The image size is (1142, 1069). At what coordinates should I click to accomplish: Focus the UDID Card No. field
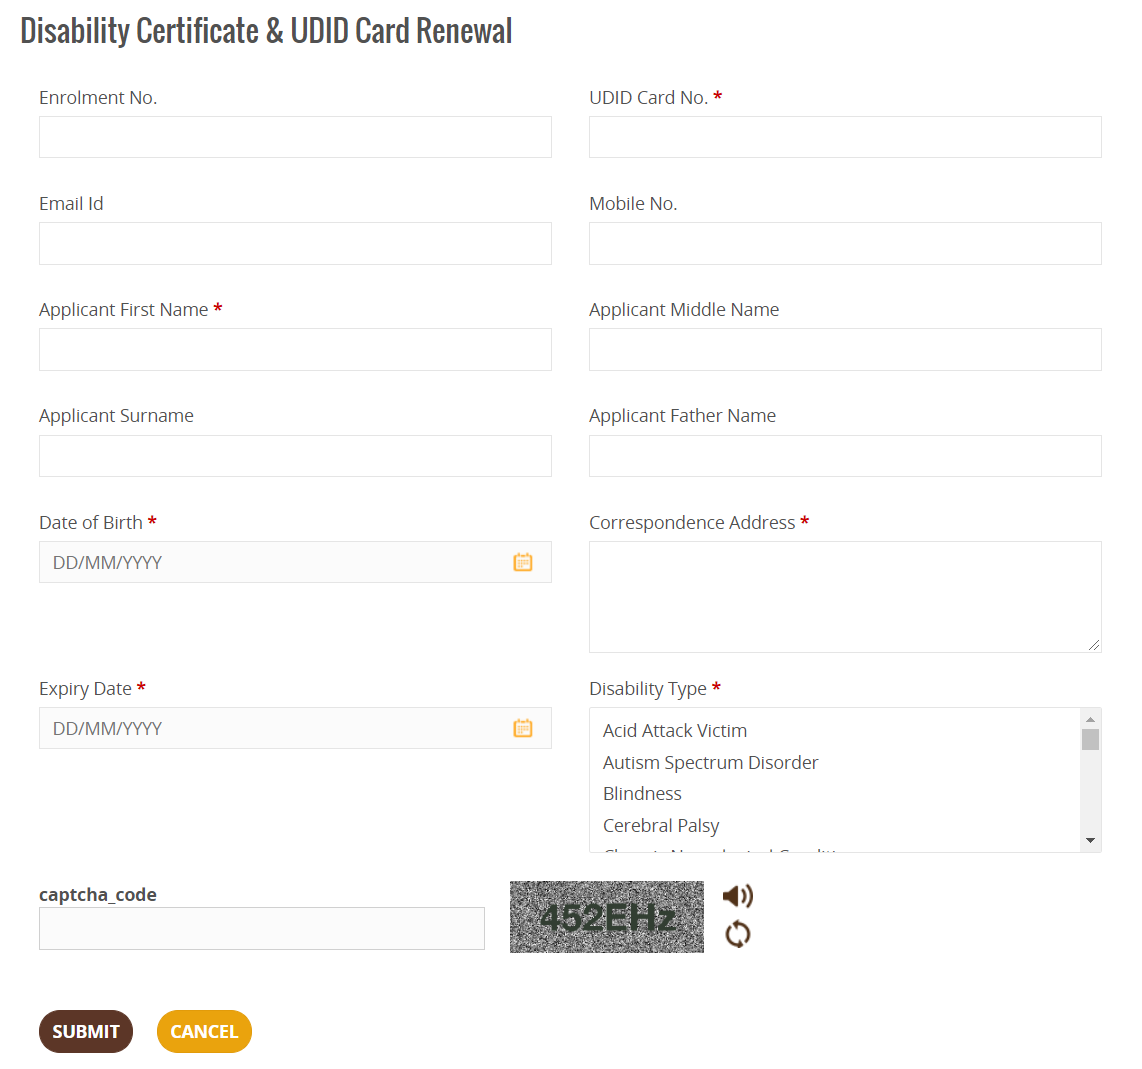[x=845, y=137]
